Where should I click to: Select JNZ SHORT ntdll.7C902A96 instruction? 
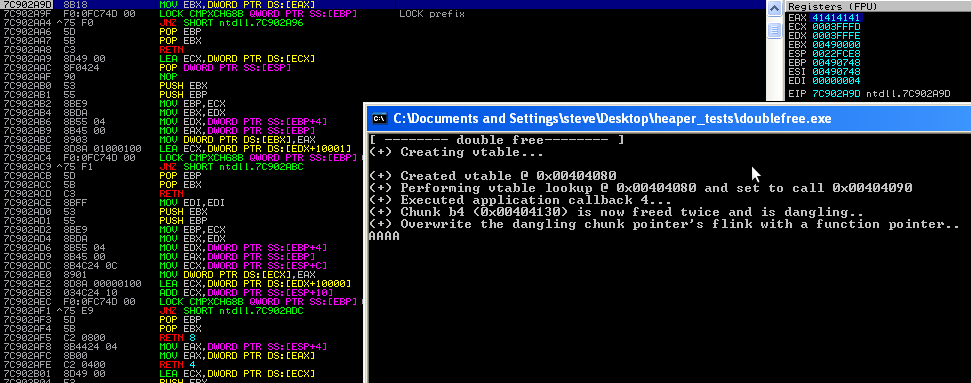(232, 22)
